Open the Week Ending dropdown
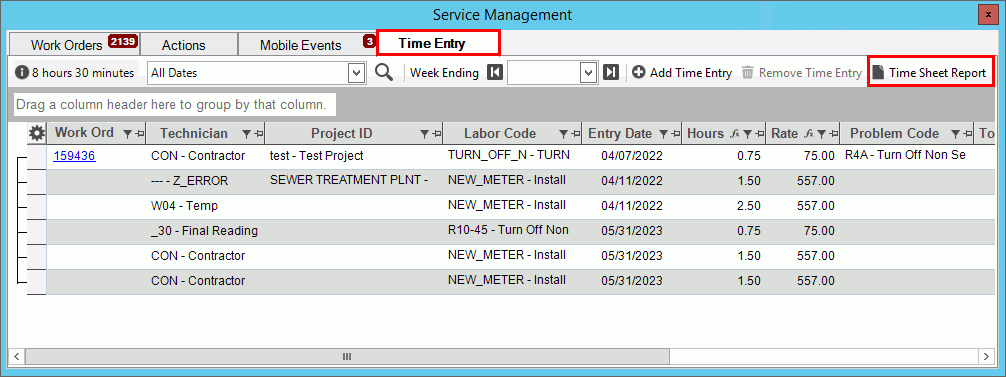This screenshot has height=377, width=1006. click(x=589, y=73)
